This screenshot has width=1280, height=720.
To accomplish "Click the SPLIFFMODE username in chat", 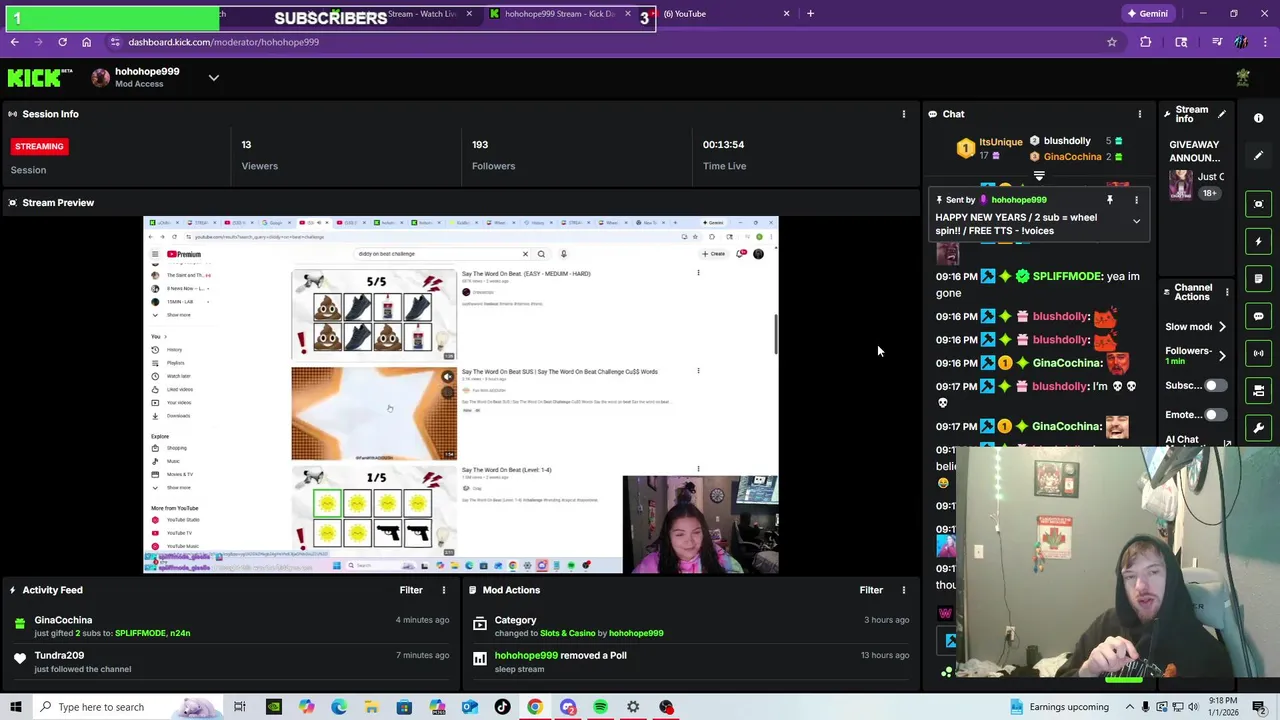I will [1067, 276].
